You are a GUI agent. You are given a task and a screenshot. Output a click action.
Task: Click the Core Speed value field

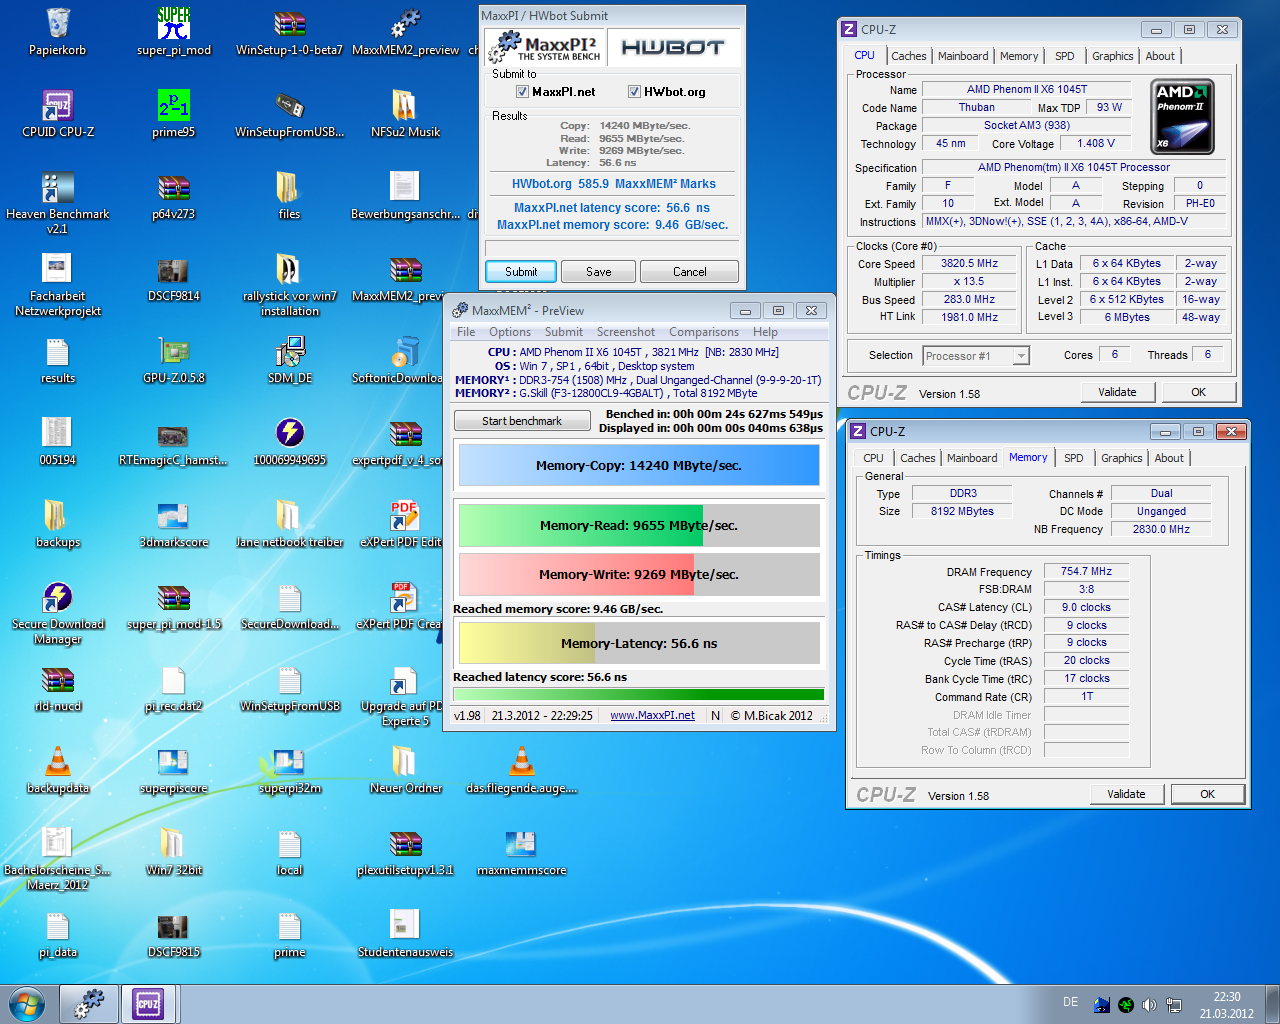point(969,264)
